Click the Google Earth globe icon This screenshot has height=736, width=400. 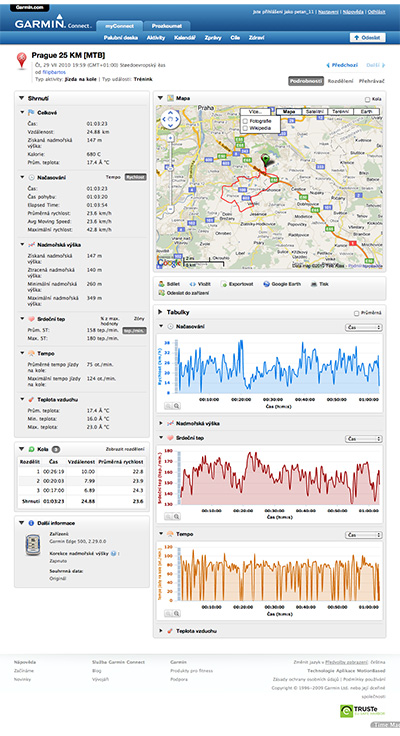266,284
